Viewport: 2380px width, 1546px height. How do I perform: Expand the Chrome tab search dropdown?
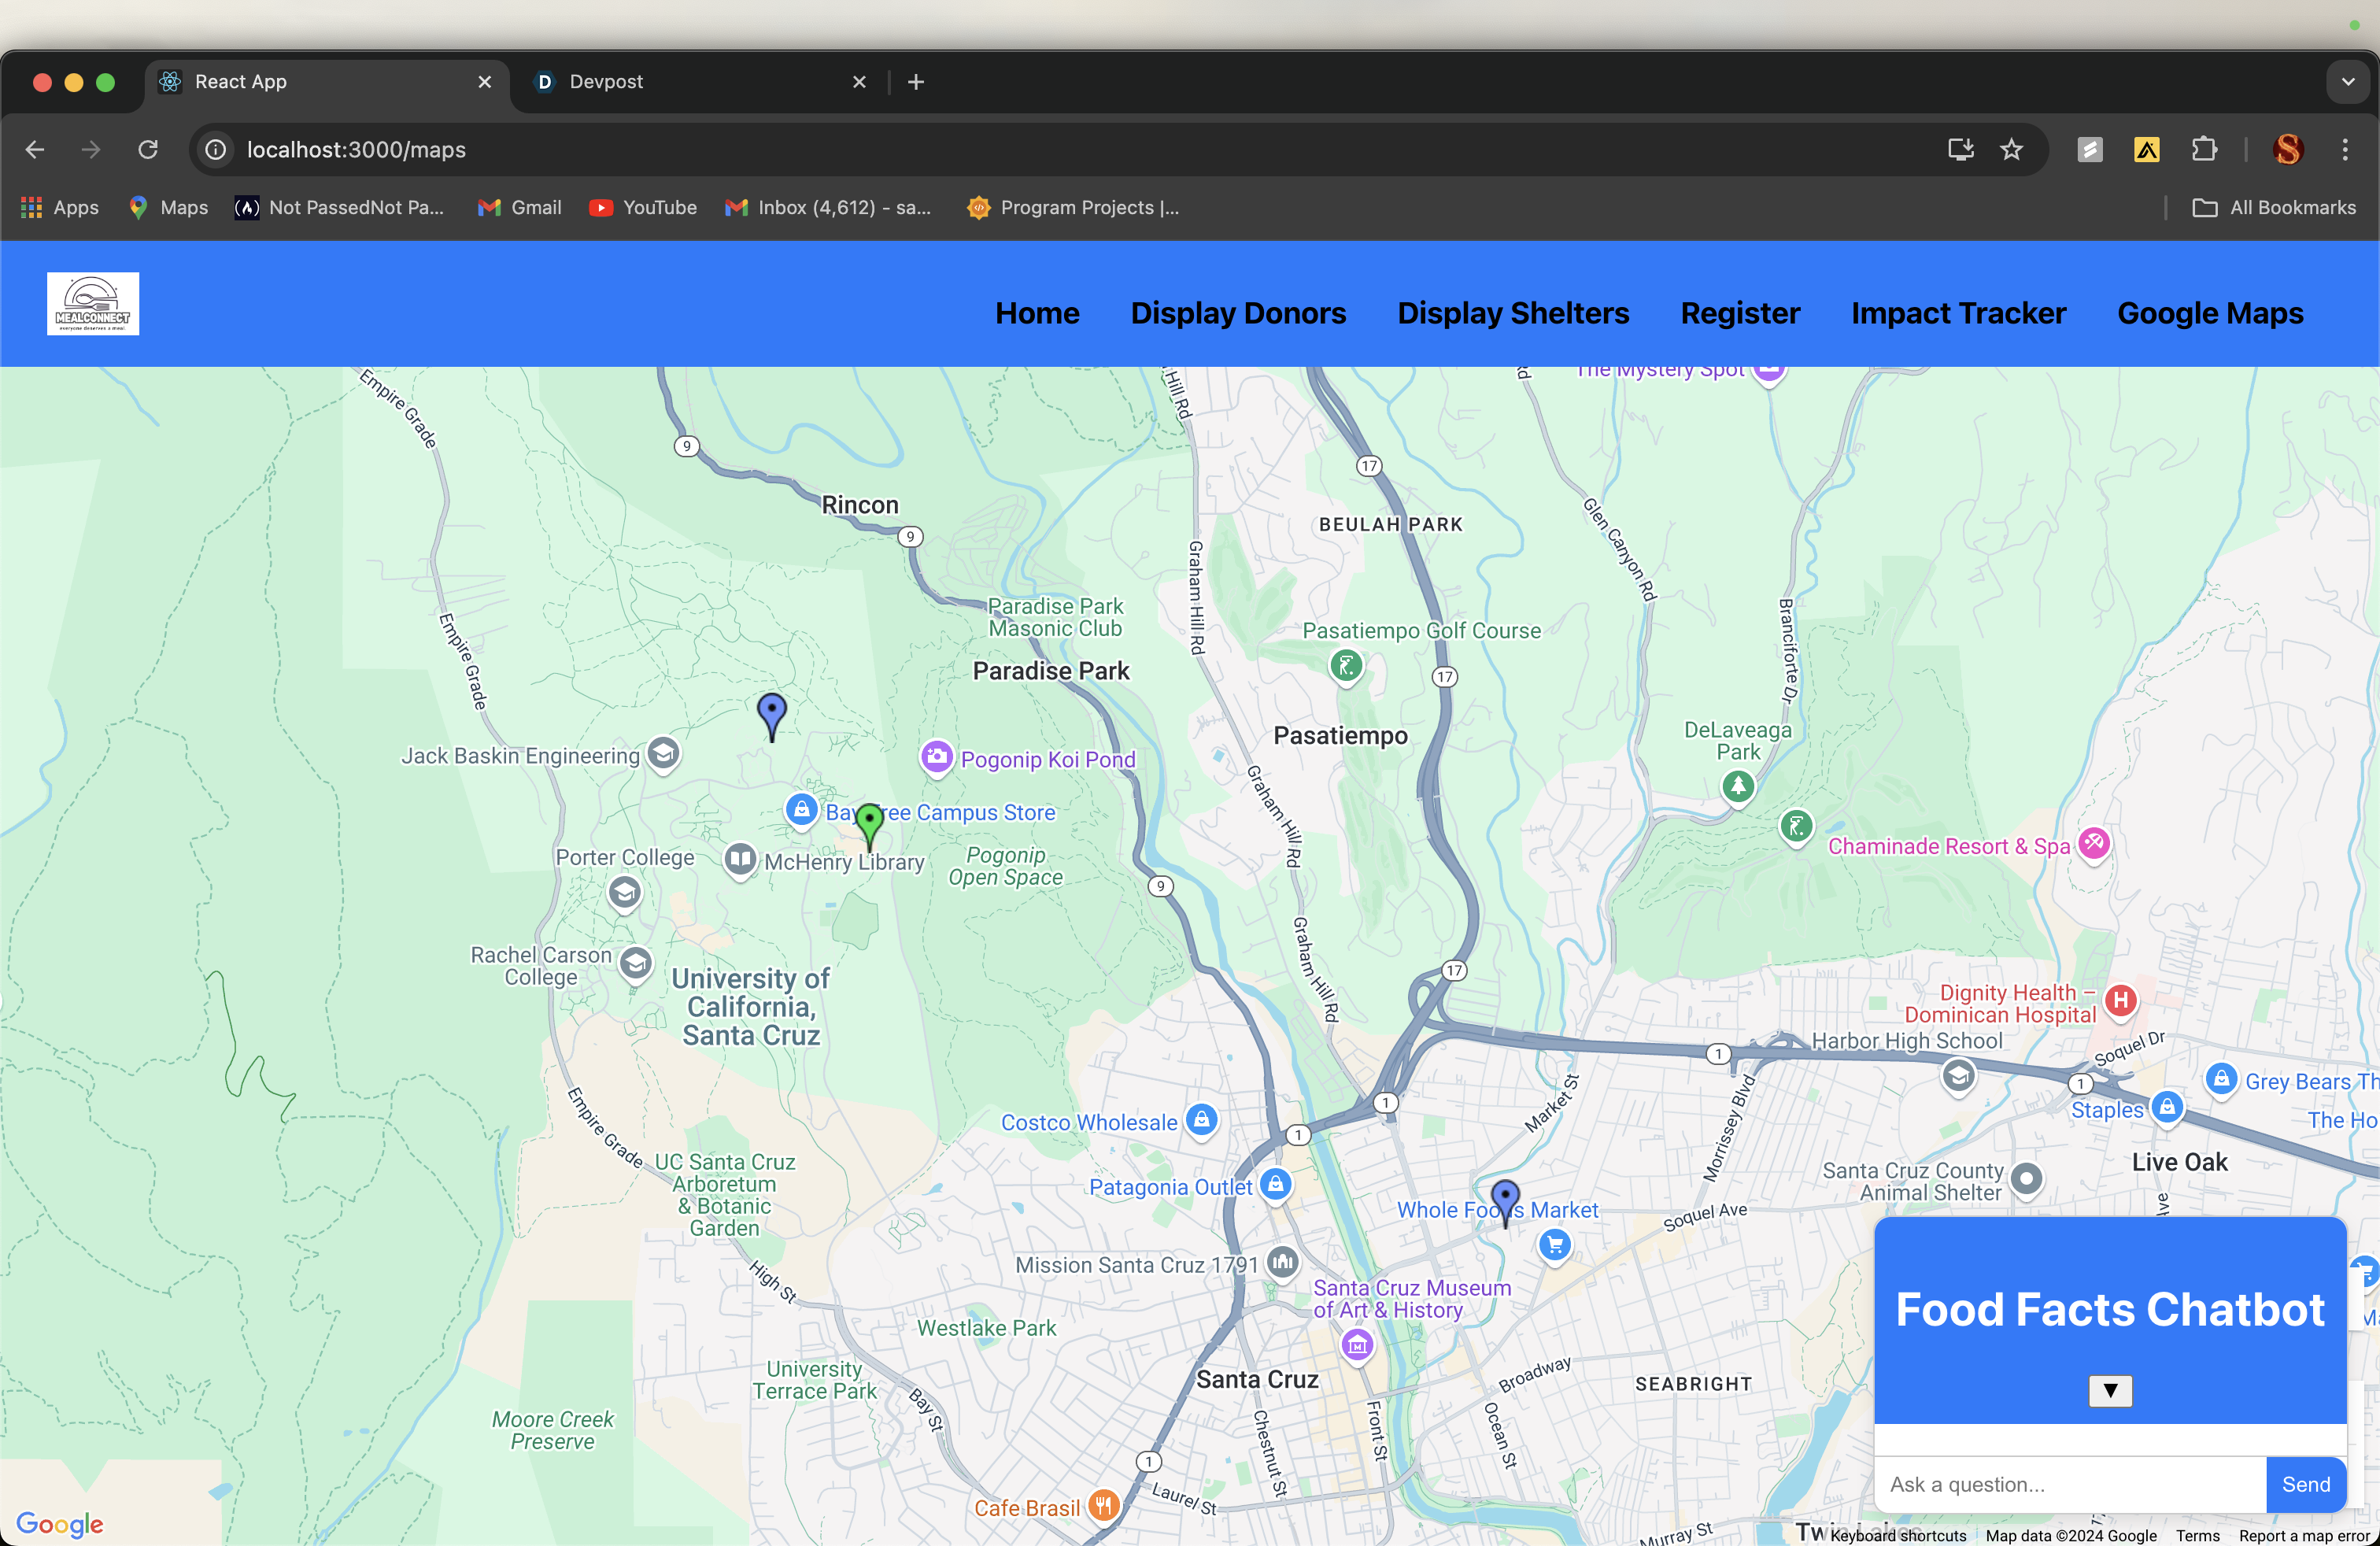tap(2347, 82)
